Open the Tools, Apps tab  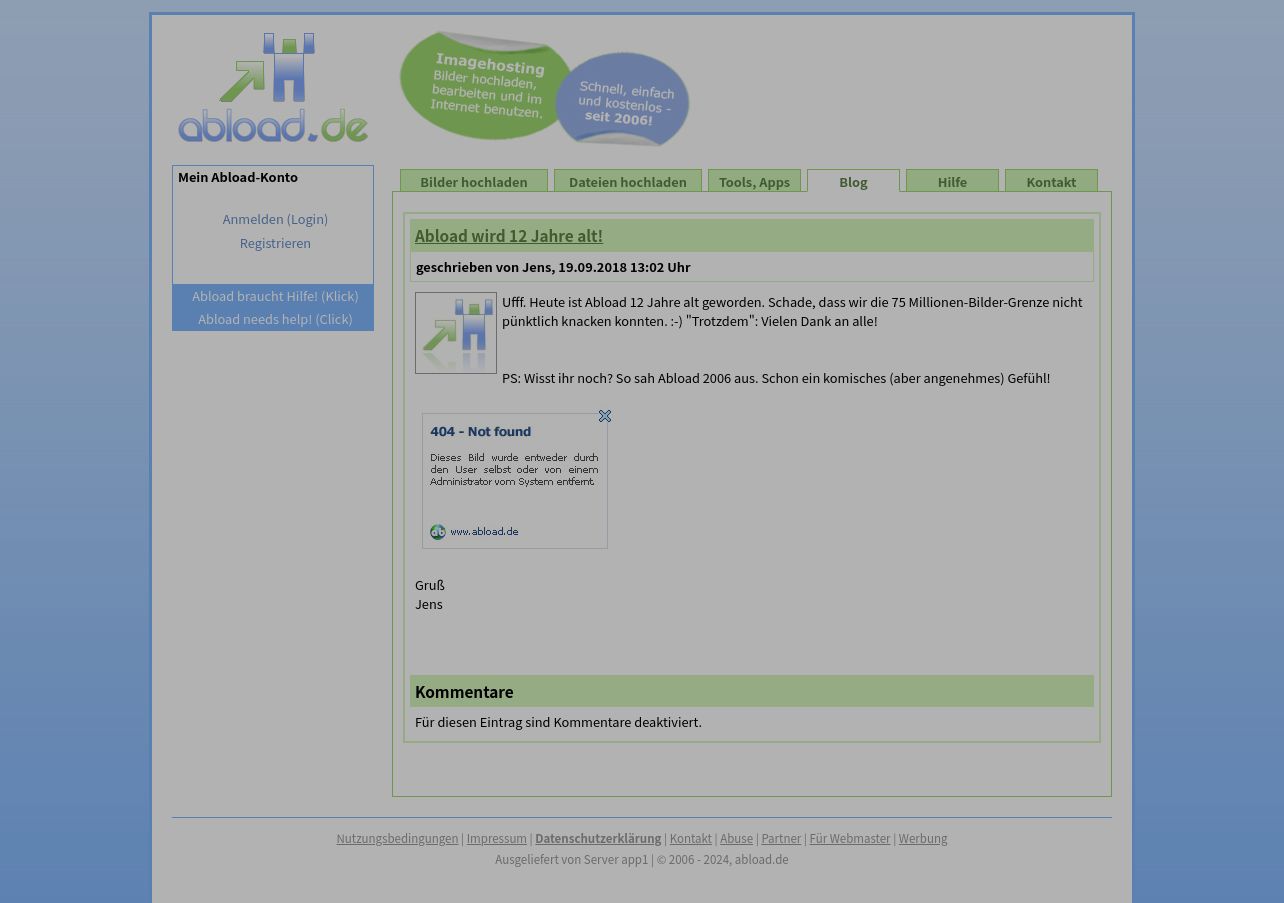pyautogui.click(x=754, y=182)
